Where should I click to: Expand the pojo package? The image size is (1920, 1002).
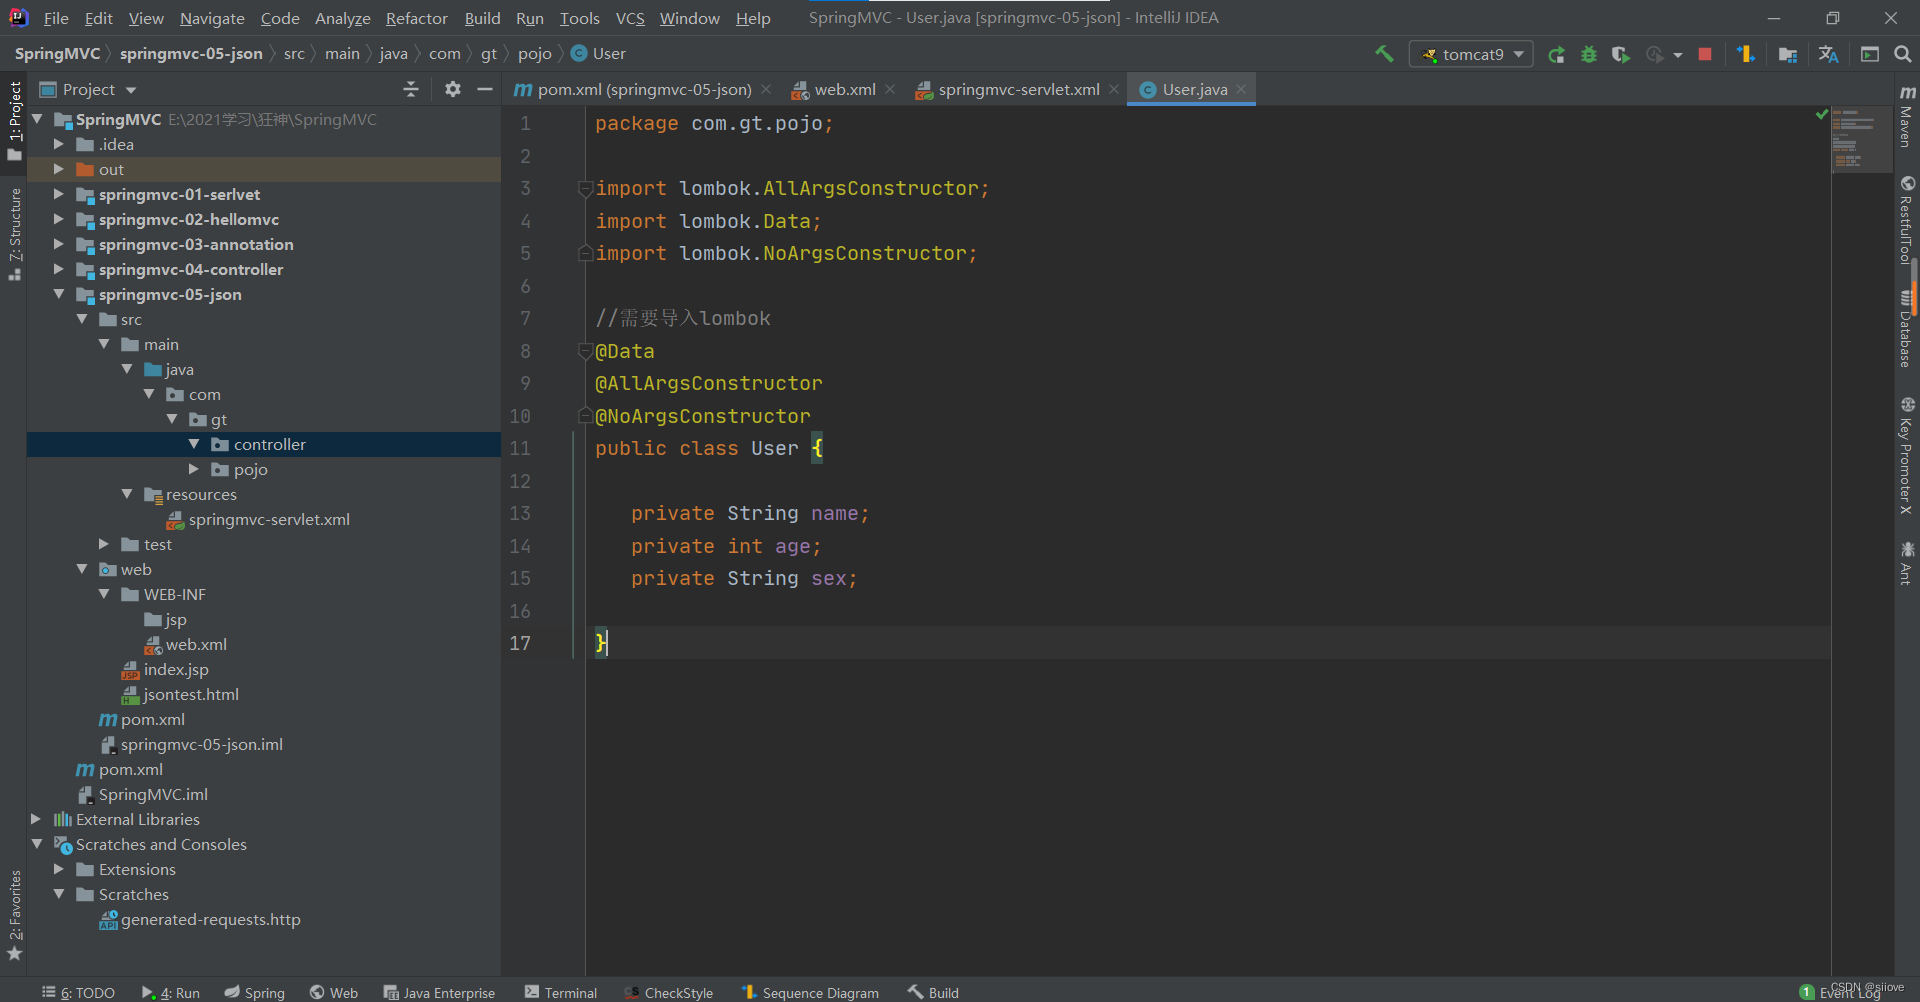(194, 469)
